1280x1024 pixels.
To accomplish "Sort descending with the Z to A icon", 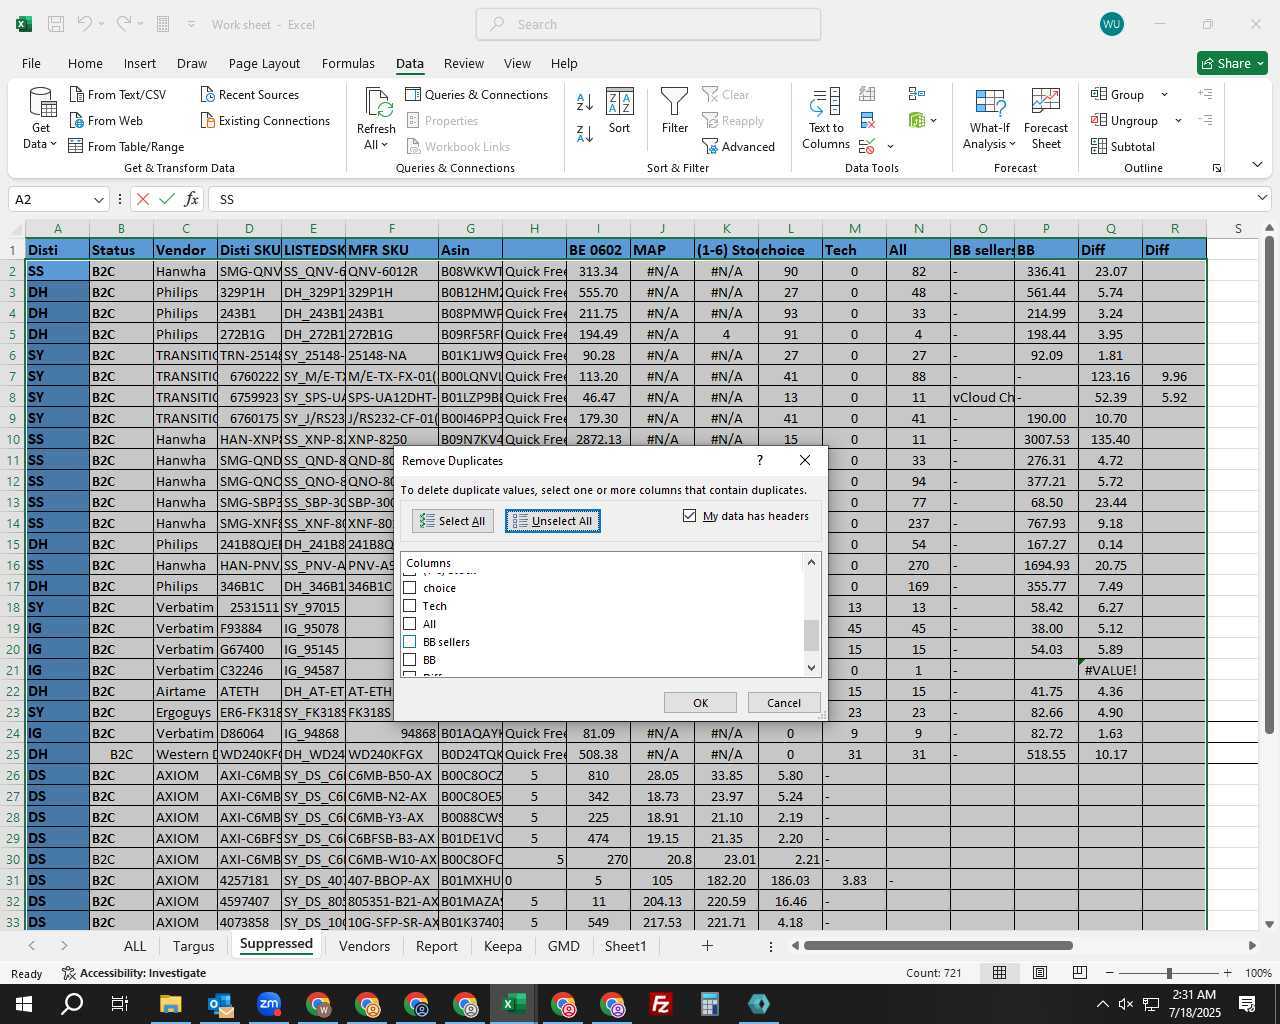I will coord(585,132).
